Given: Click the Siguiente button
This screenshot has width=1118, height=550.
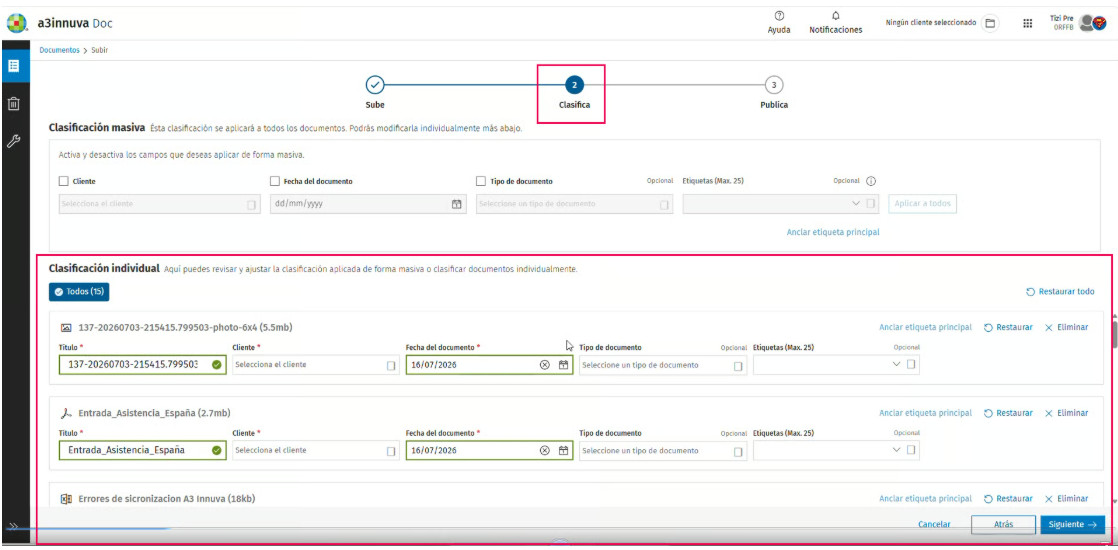Looking at the screenshot, I should pyautogui.click(x=1072, y=524).
